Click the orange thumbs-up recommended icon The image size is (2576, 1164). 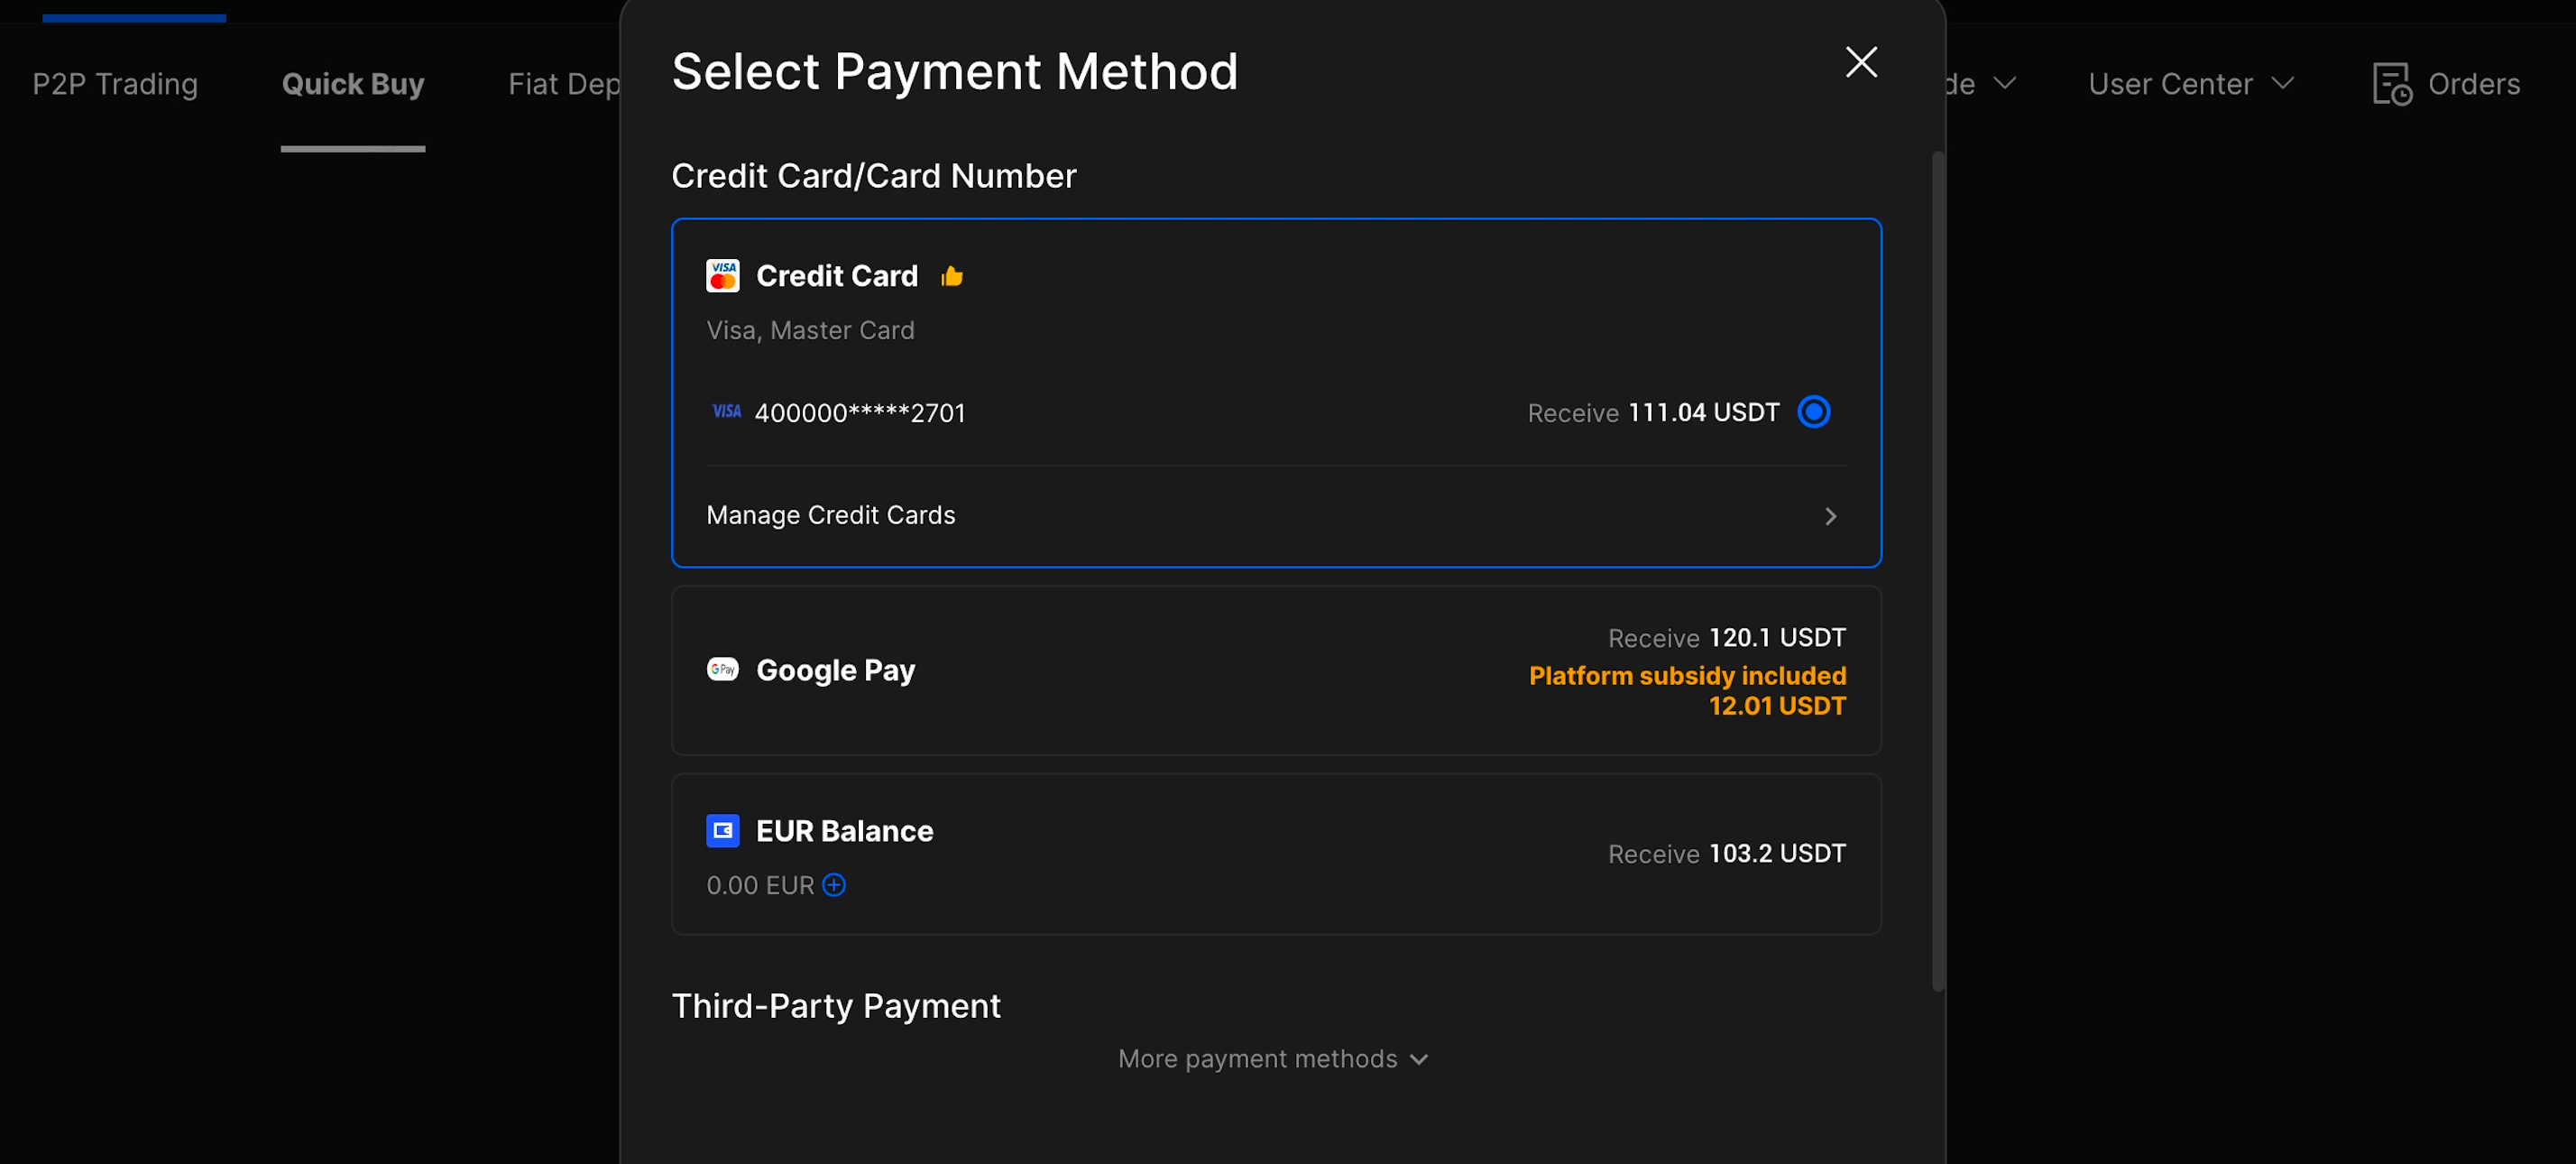[x=952, y=276]
